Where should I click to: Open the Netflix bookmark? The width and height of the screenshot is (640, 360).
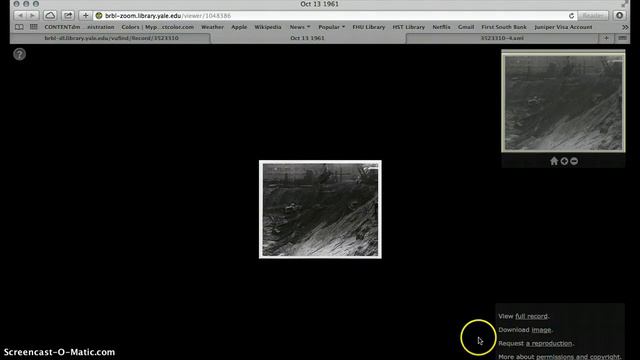[x=441, y=27]
